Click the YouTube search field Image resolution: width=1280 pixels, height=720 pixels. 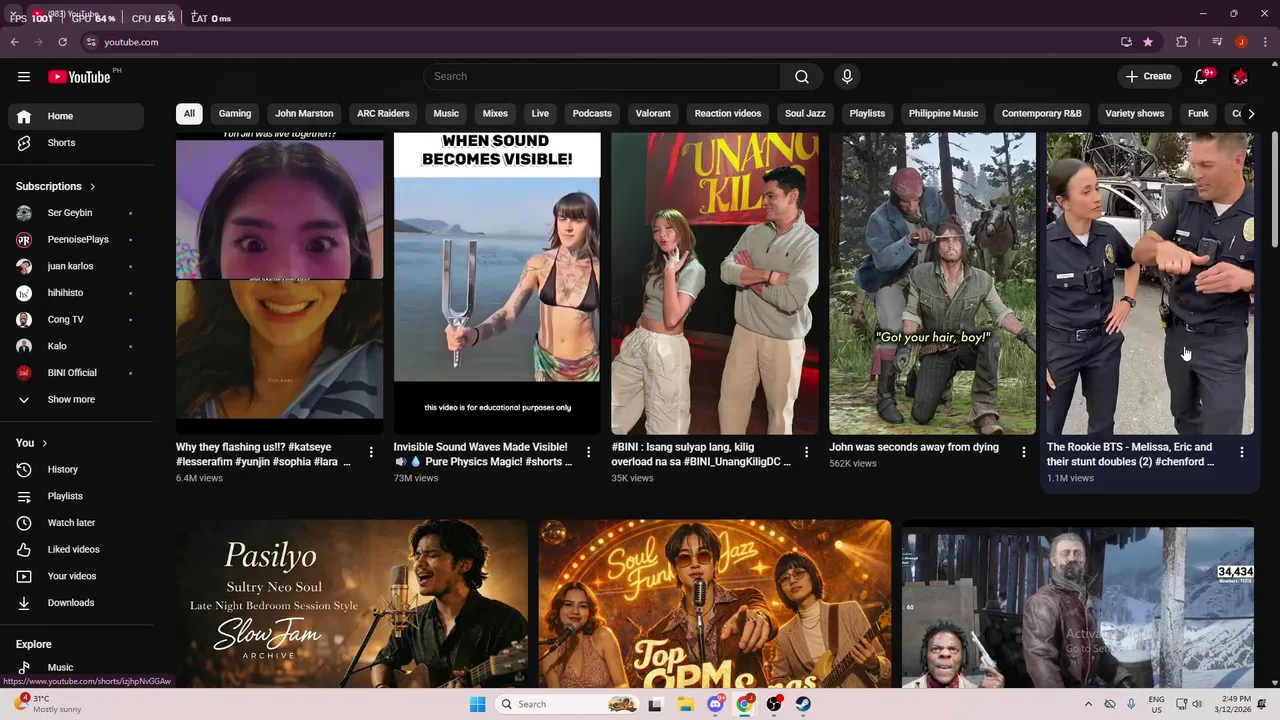click(602, 77)
